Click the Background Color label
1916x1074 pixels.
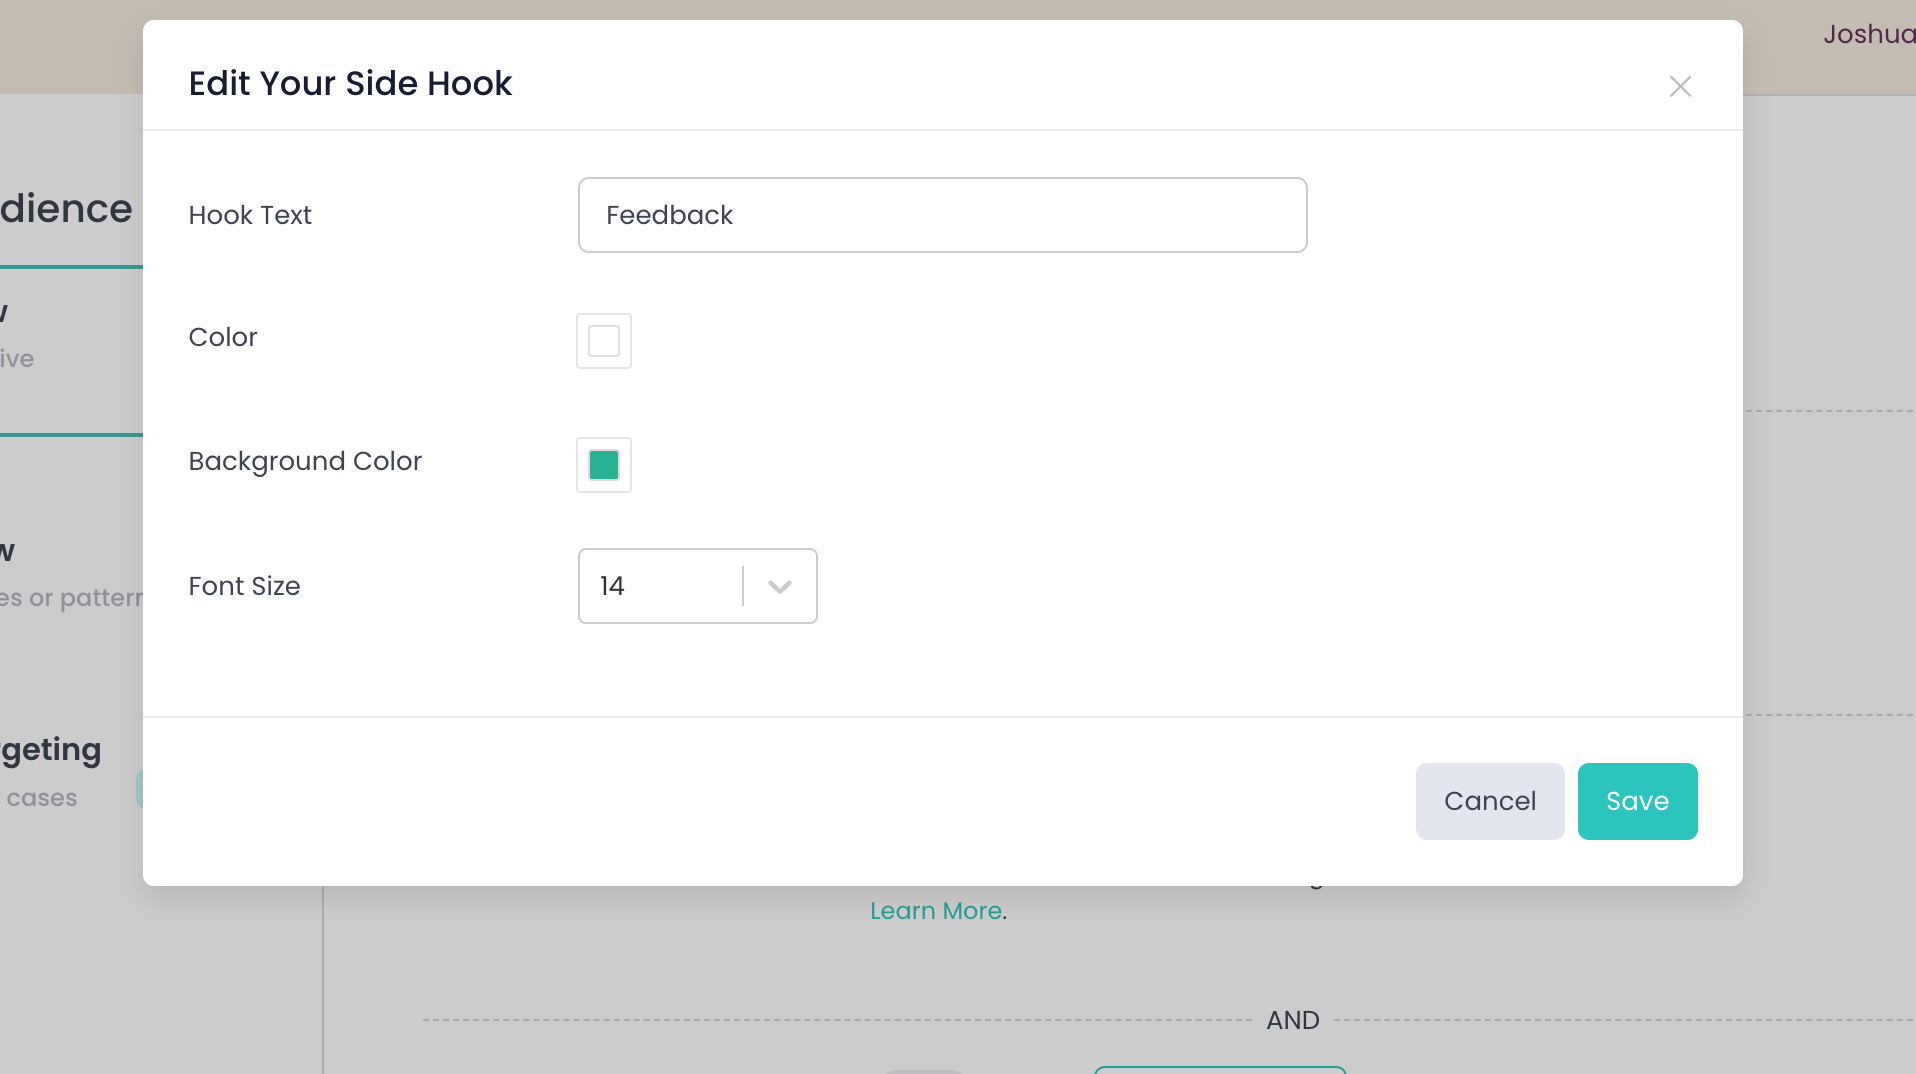click(305, 461)
